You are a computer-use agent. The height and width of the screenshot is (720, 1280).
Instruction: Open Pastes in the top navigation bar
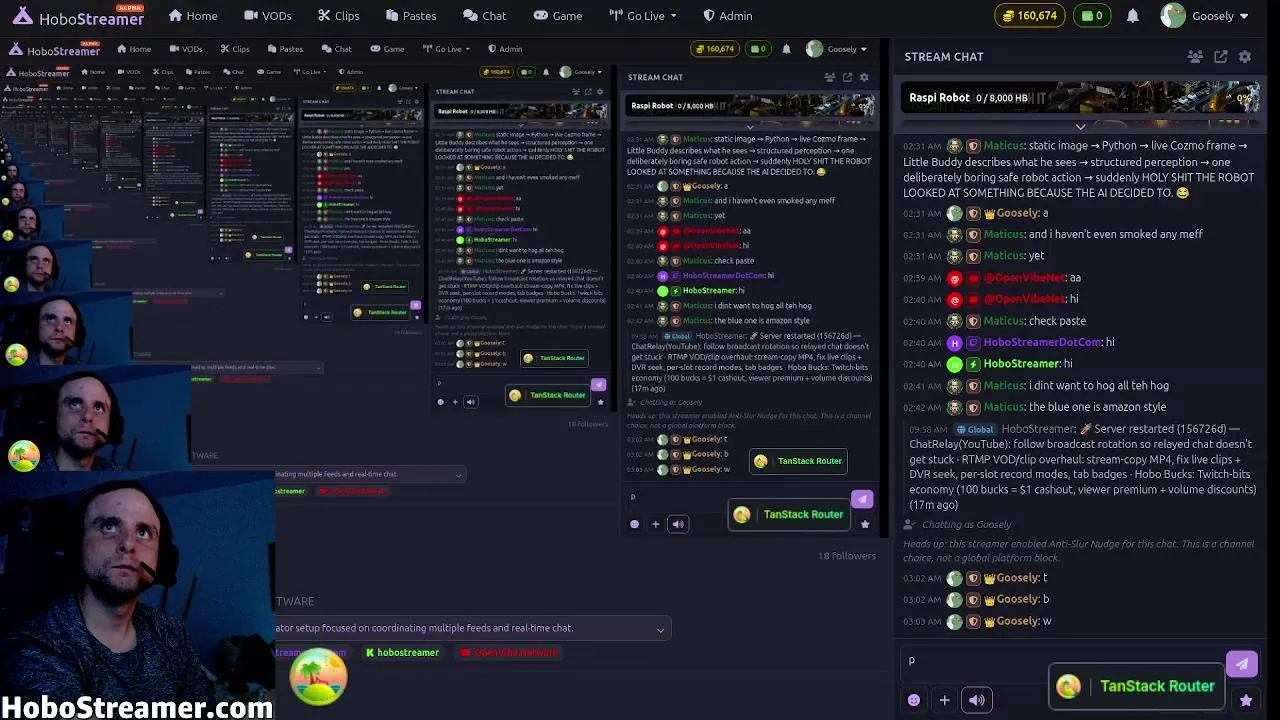409,16
